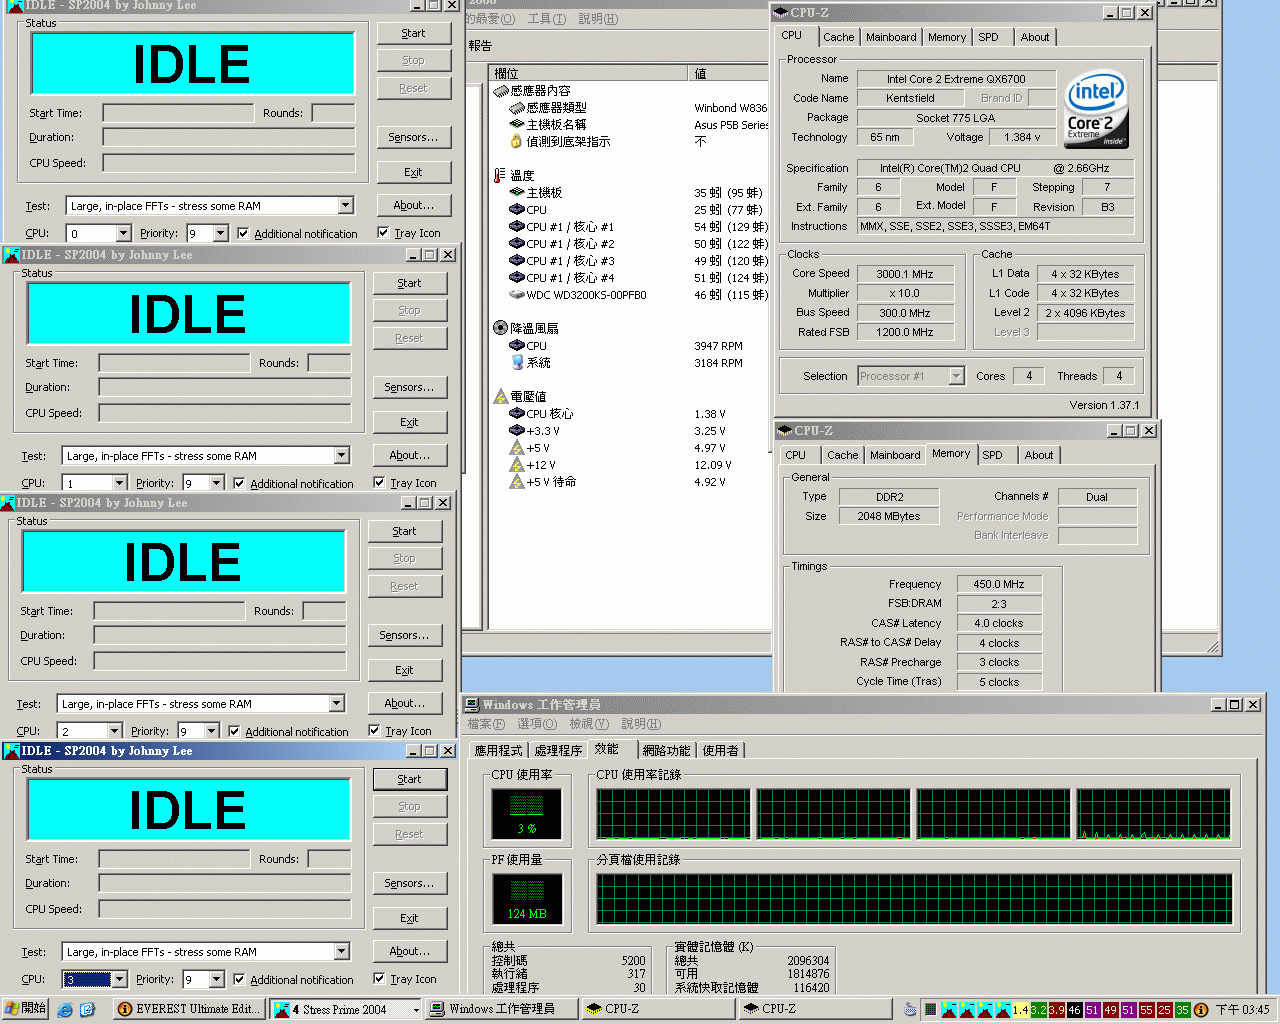Viewport: 1280px width, 1024px height.
Task: Open the 檔案(F) menu in Task Manager
Action: coord(486,724)
